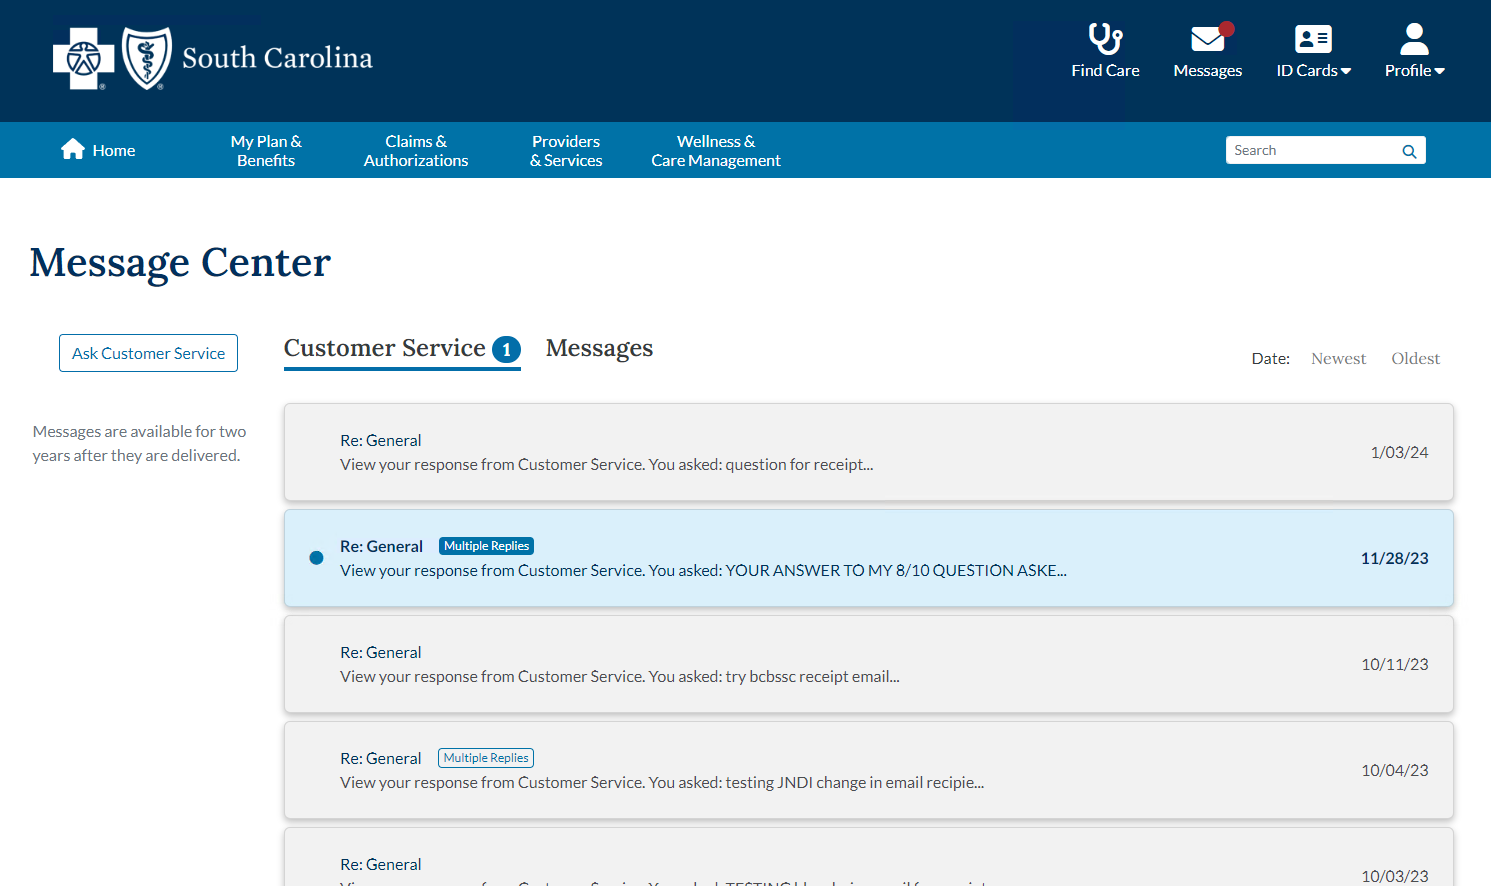This screenshot has width=1491, height=886.
Task: Click the 'Date:' sort label
Action: (x=1270, y=359)
